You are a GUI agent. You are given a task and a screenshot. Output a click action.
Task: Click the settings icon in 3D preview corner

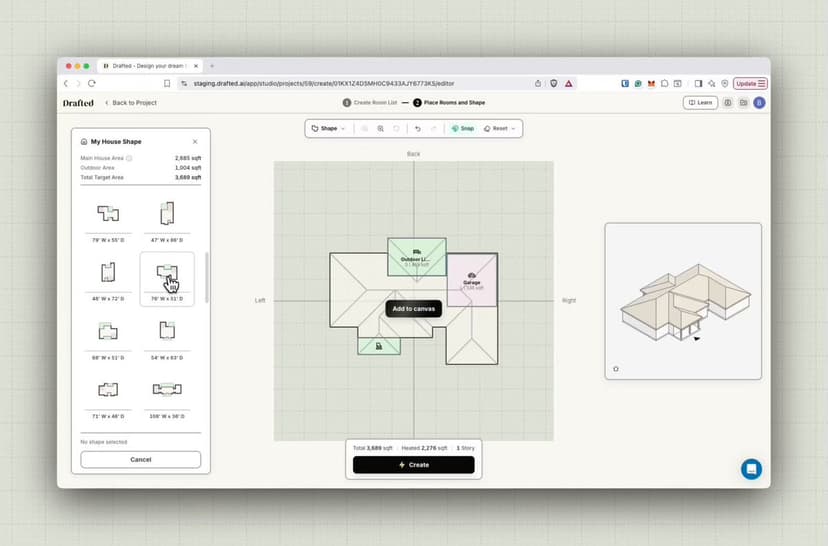click(x=616, y=369)
